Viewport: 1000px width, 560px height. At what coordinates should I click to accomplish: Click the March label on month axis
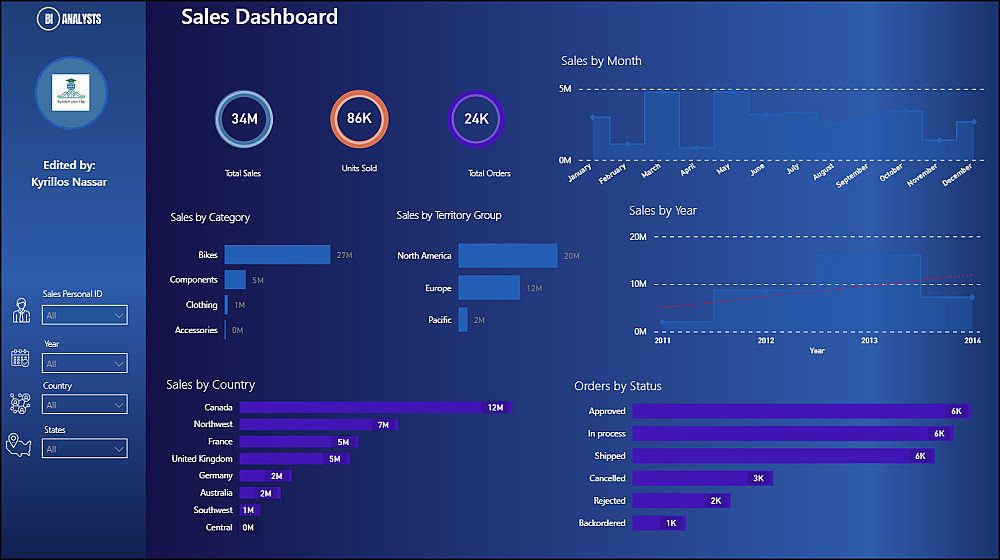pyautogui.click(x=651, y=171)
